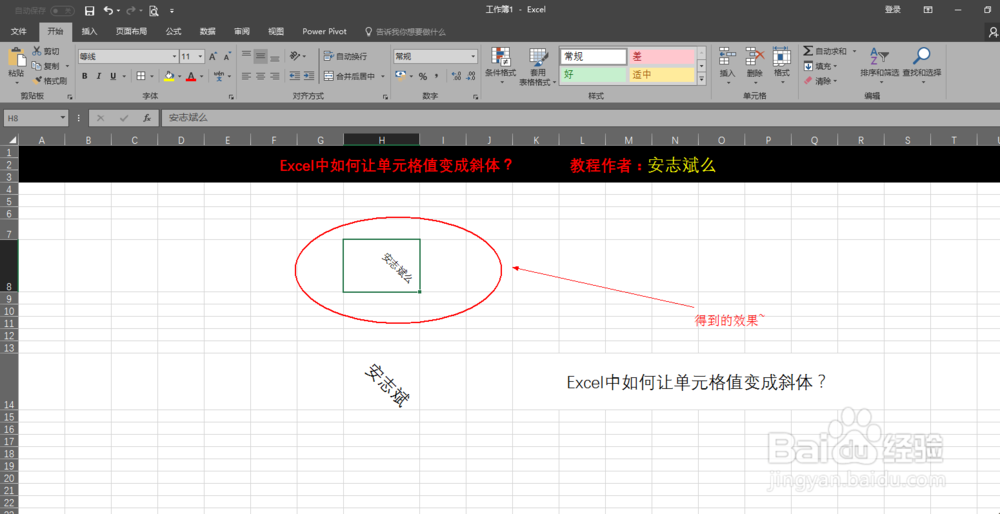Click the Insert cells (插入) icon
This screenshot has height=514, width=1000.
[x=727, y=57]
